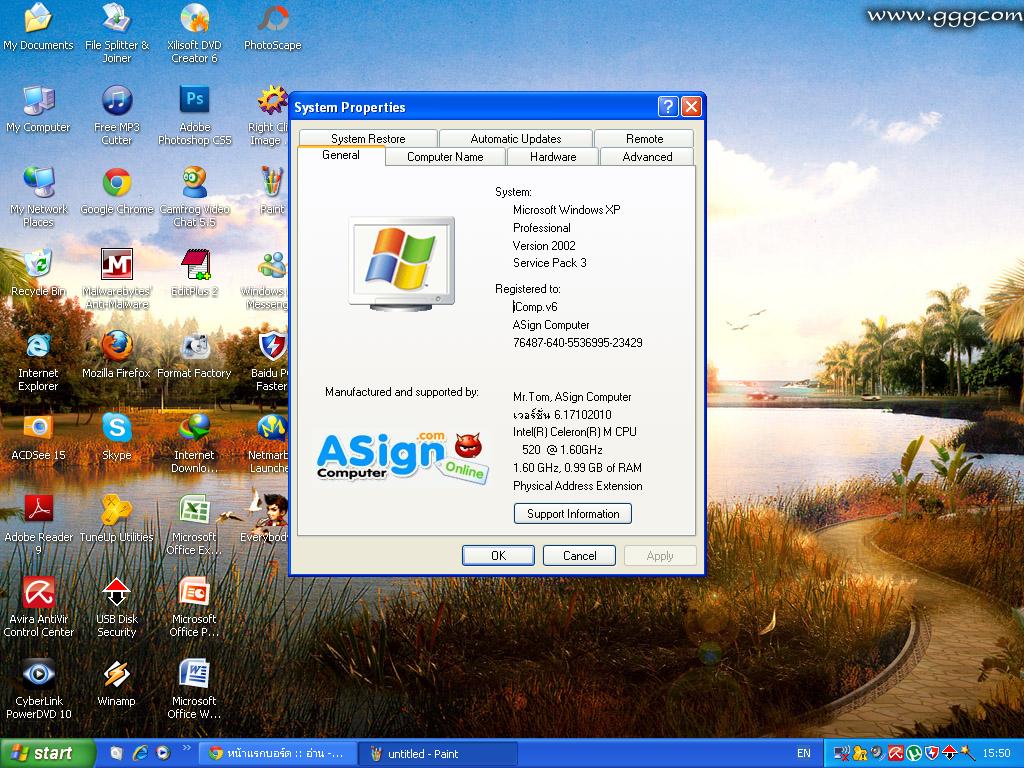
Task: Click the Support Information button
Action: point(573,514)
